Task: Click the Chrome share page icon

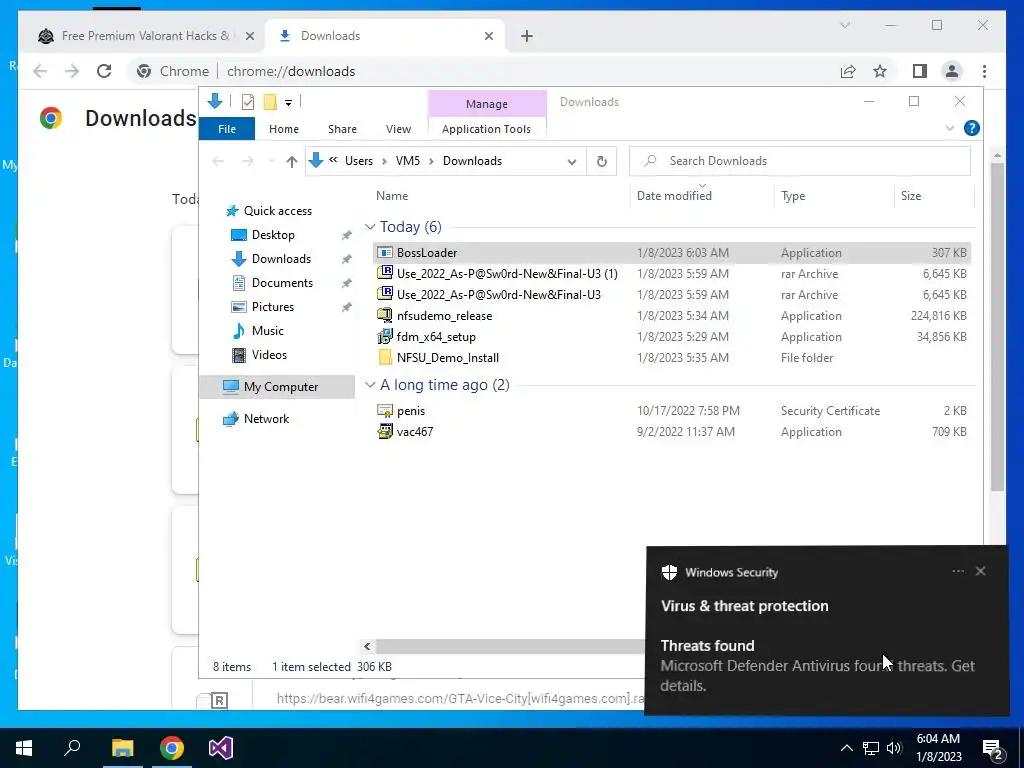Action: coord(848,71)
